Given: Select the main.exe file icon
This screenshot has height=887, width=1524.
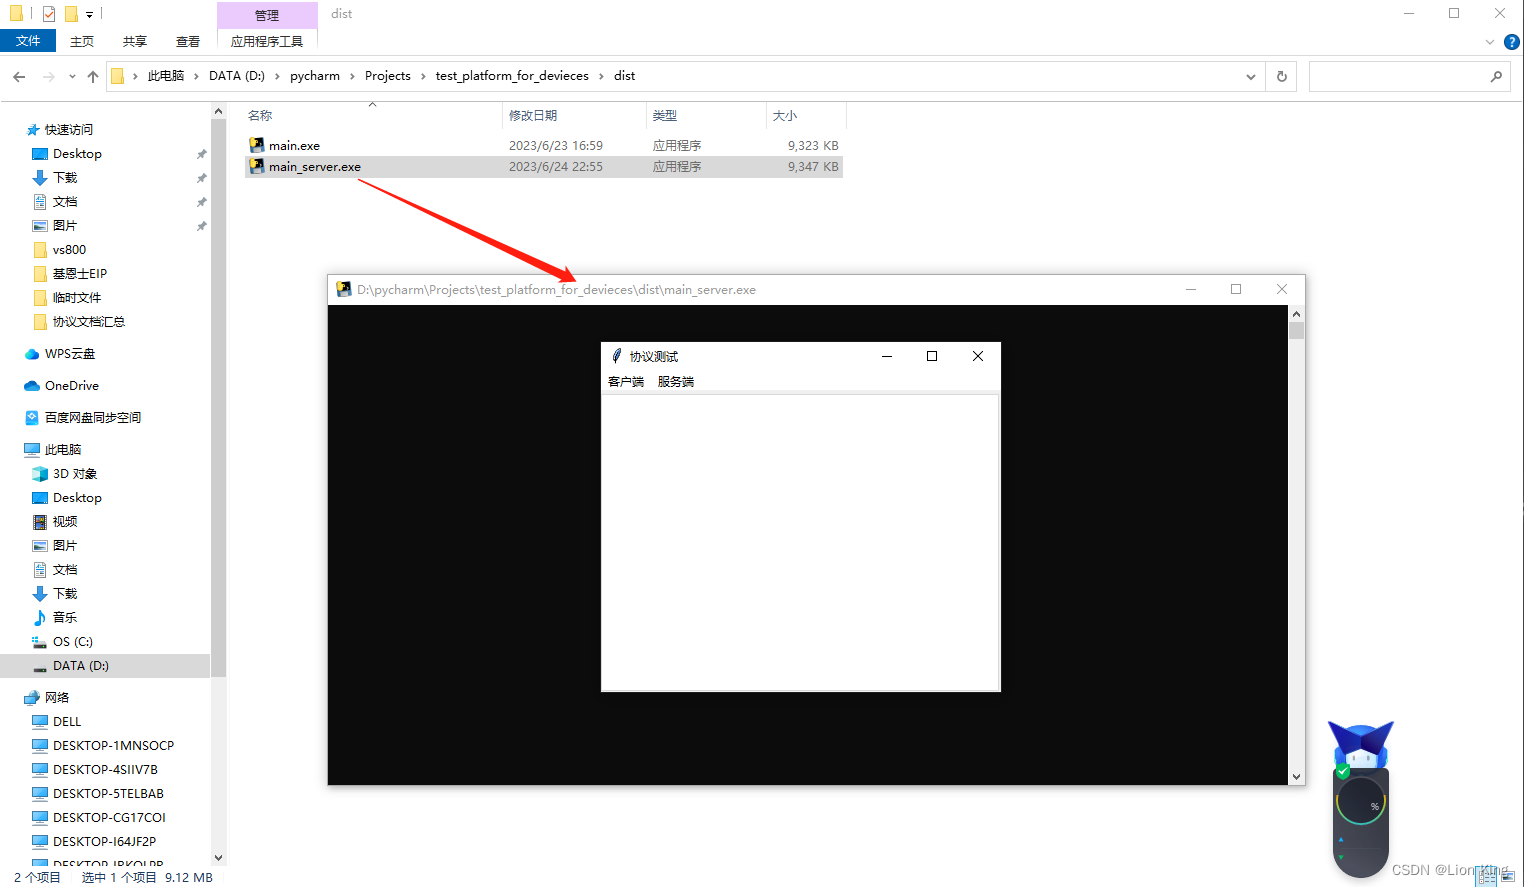Looking at the screenshot, I should coord(257,145).
